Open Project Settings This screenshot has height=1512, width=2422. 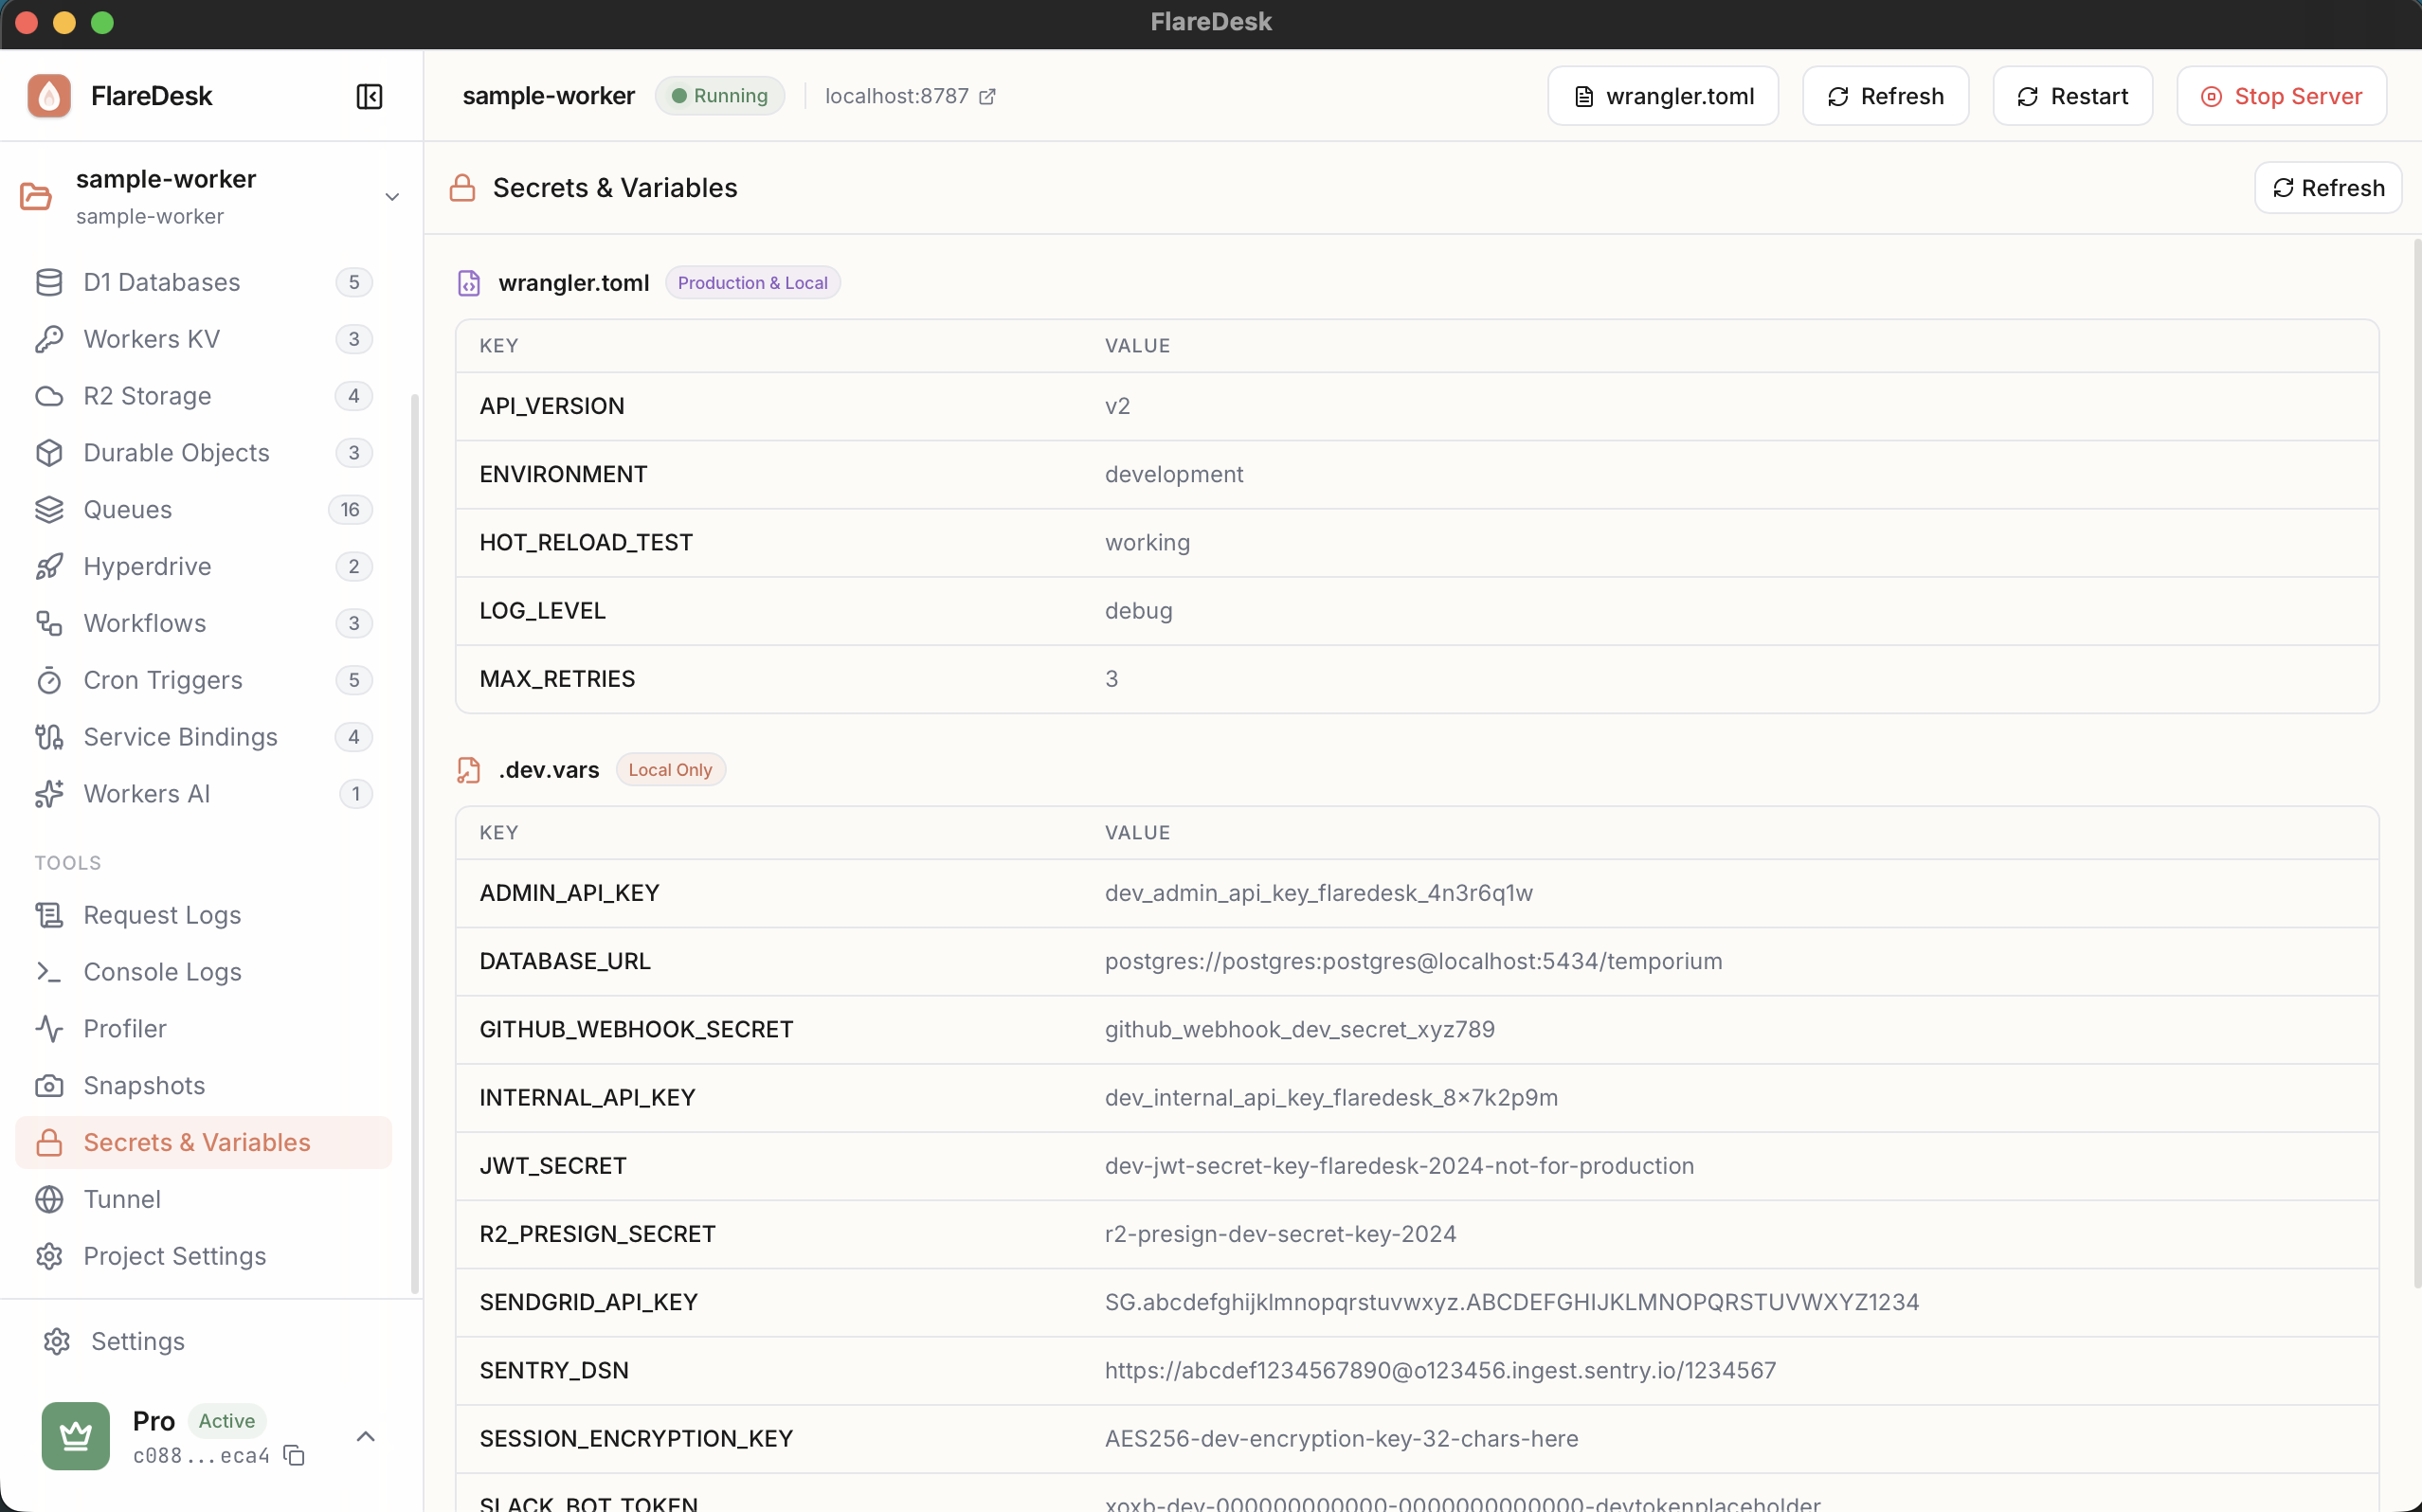click(x=174, y=1256)
